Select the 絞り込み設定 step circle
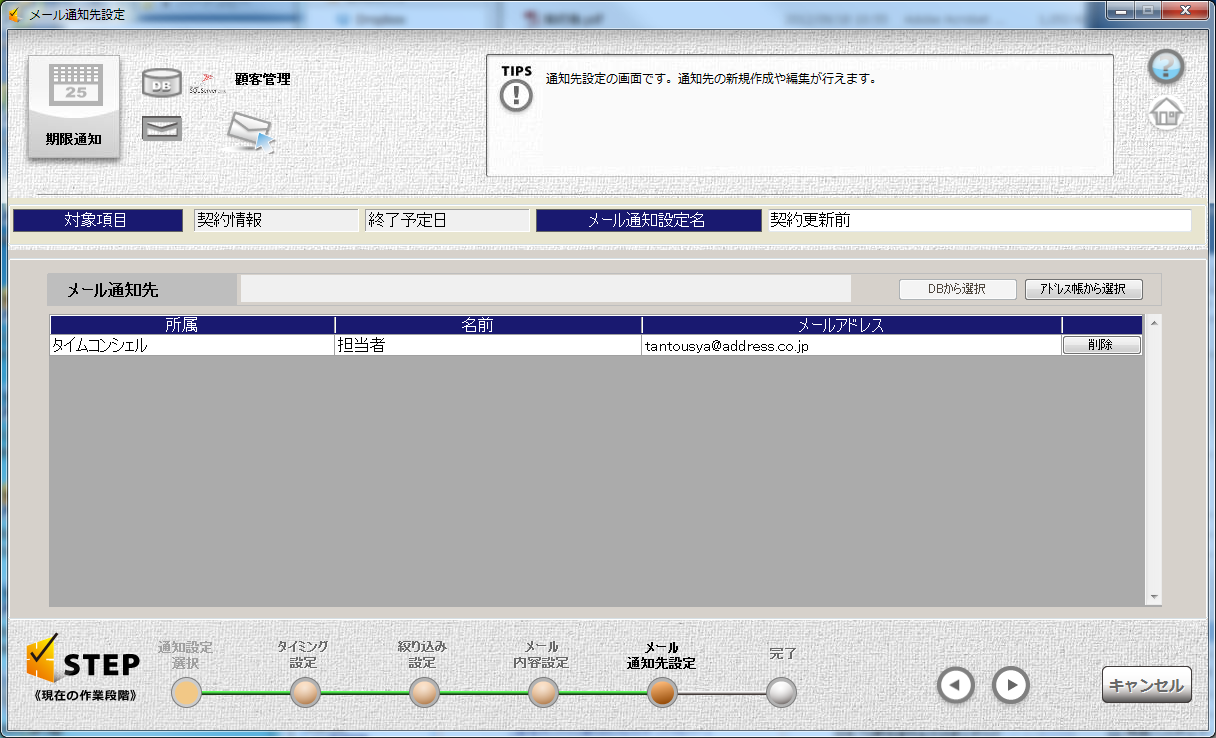 424,692
